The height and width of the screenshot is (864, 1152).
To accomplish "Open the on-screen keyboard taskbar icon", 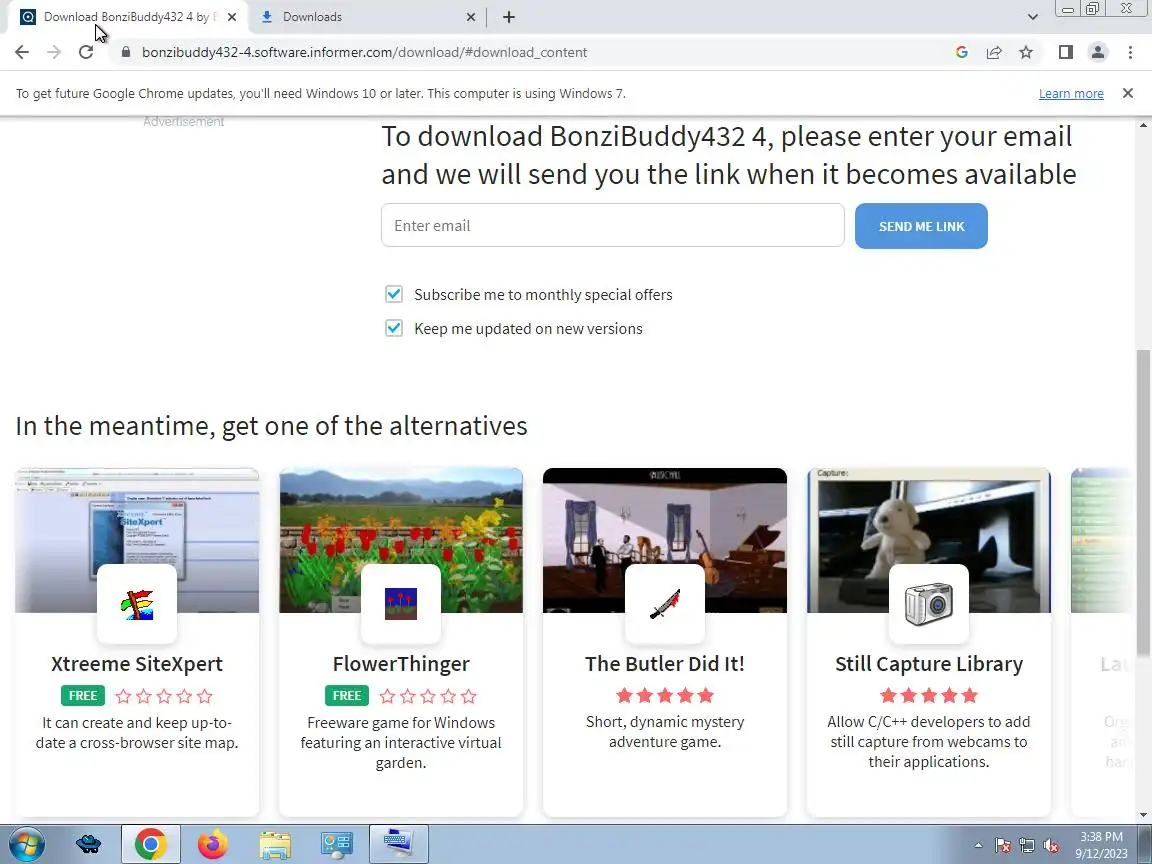I will click(399, 844).
